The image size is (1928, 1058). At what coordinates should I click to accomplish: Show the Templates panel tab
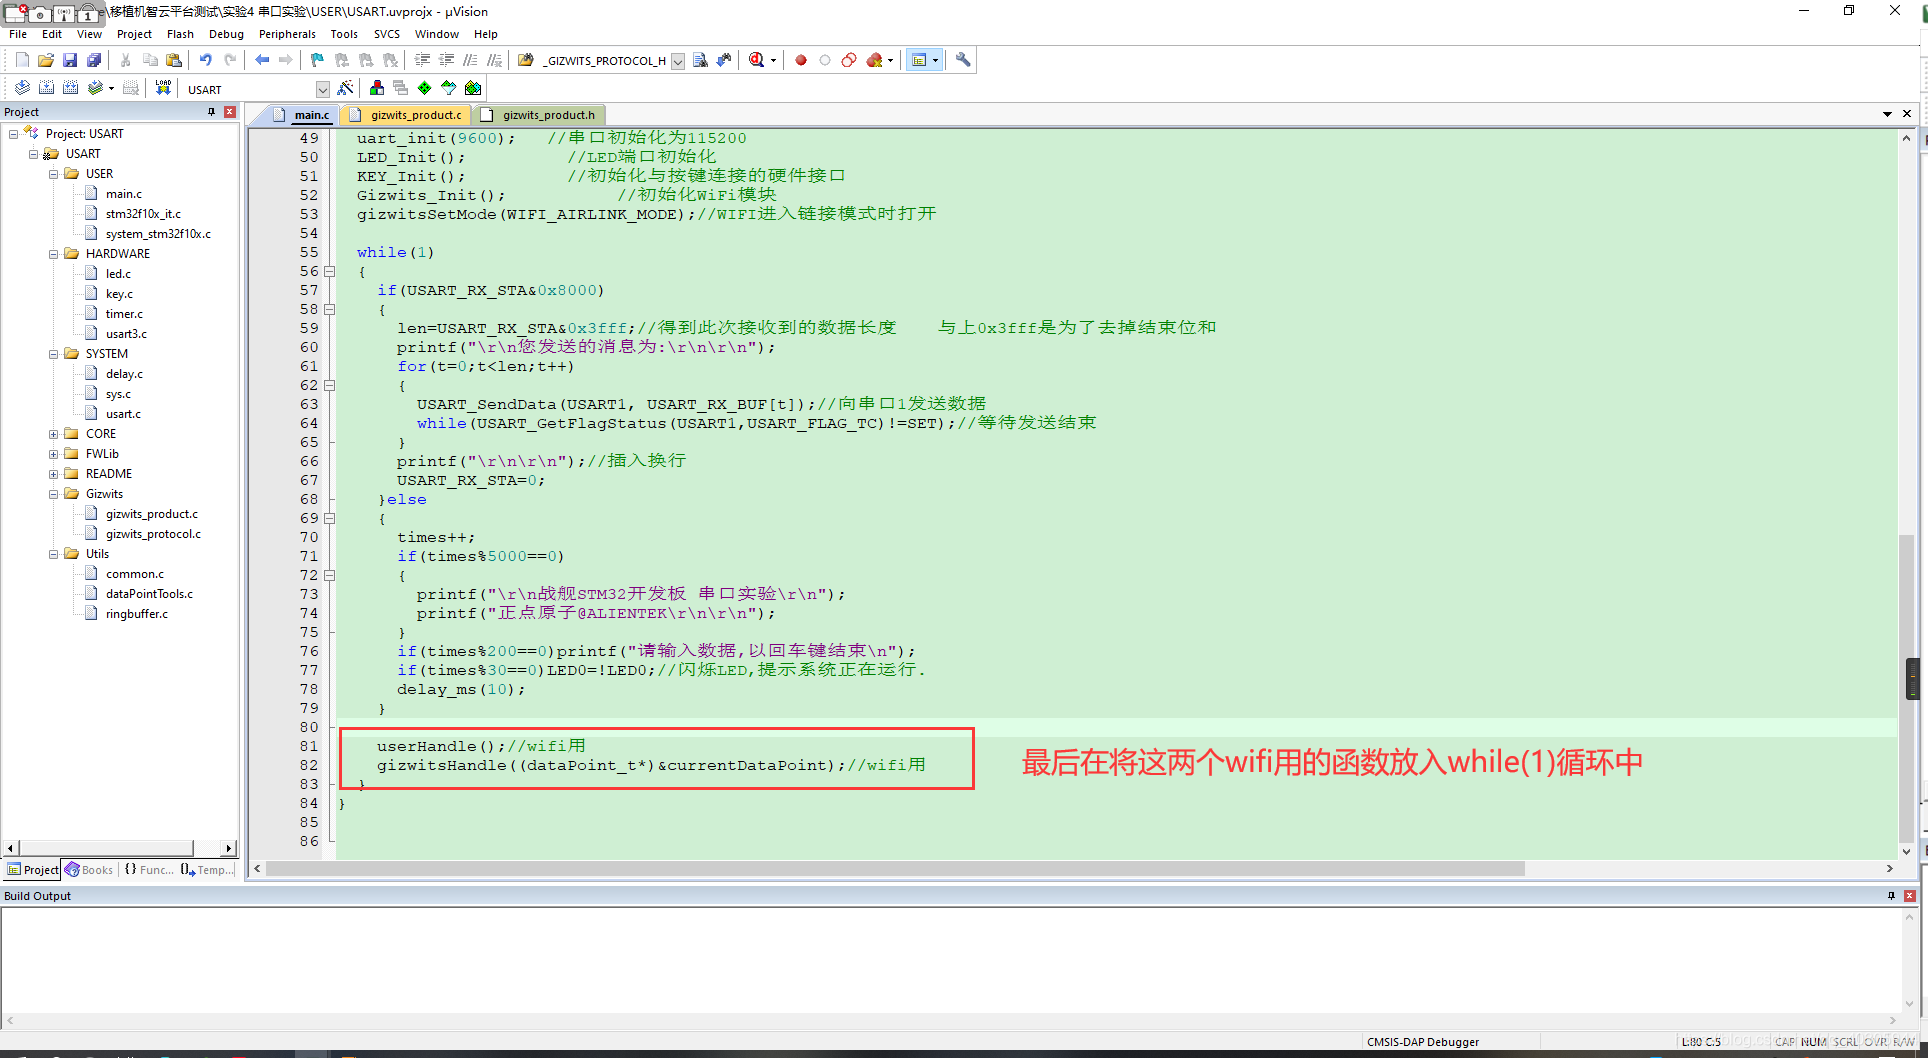tap(207, 870)
